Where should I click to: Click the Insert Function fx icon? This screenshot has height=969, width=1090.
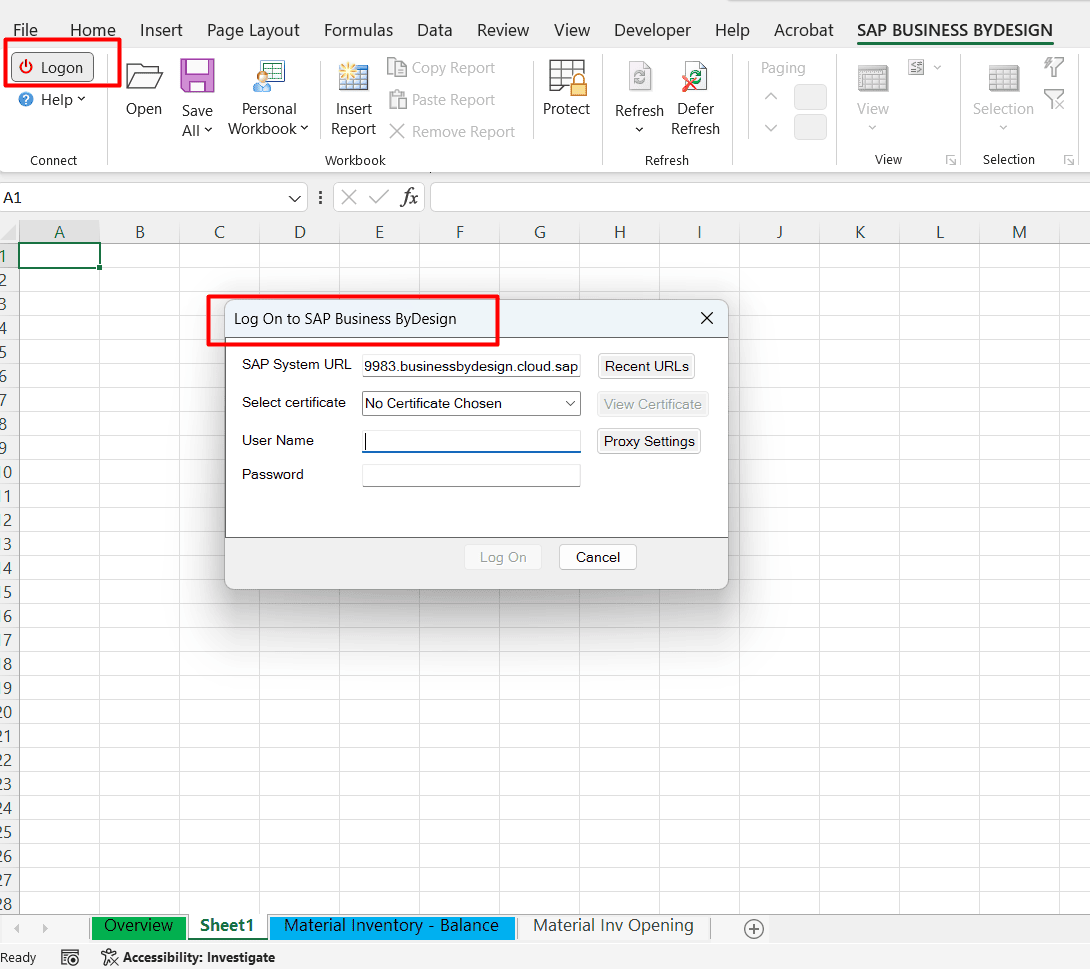[409, 197]
